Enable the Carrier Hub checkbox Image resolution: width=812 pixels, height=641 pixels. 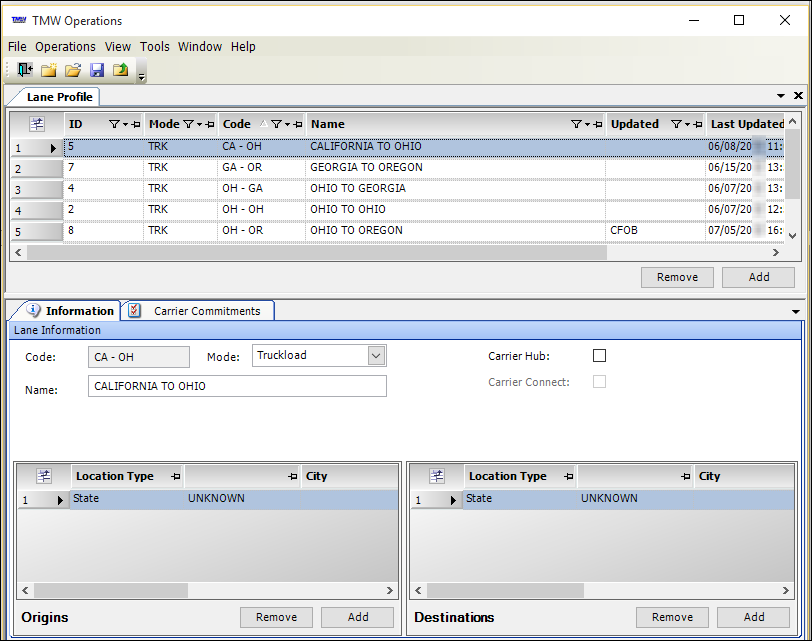[599, 356]
